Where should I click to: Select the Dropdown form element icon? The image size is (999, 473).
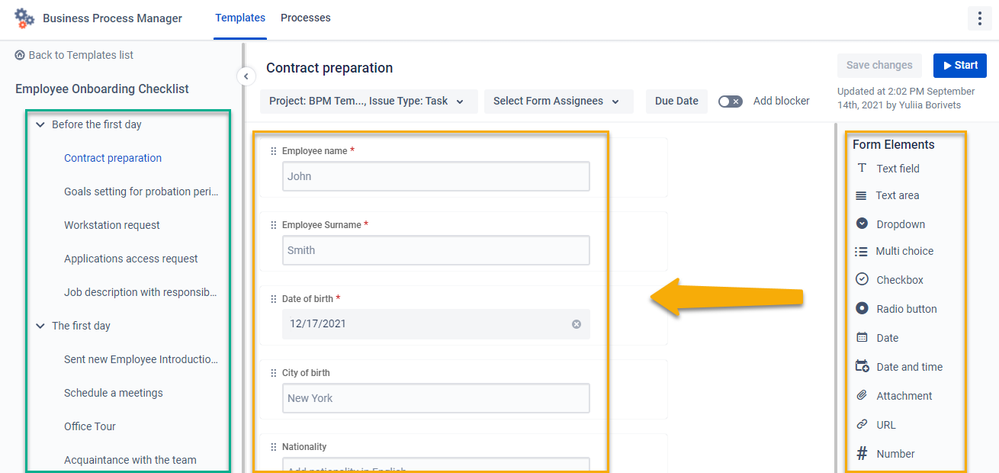click(x=862, y=224)
